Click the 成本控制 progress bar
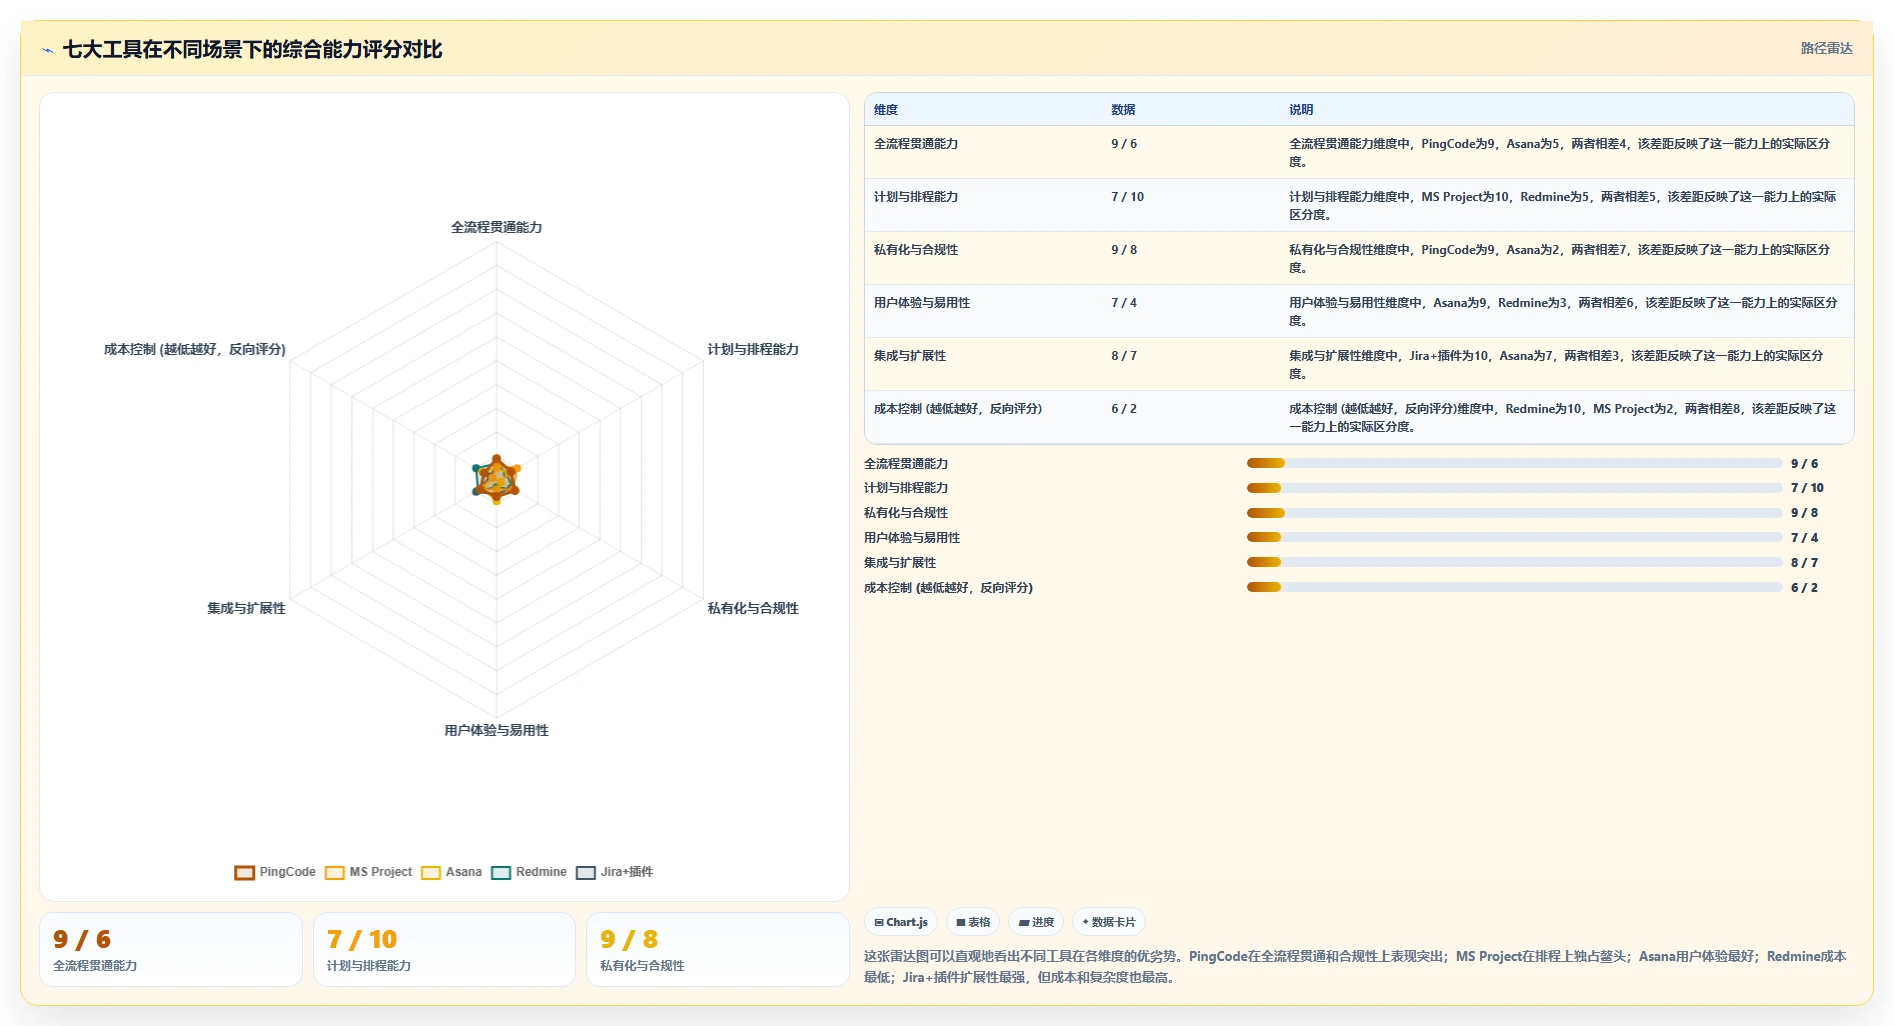The width and height of the screenshot is (1894, 1026). 1514,587
